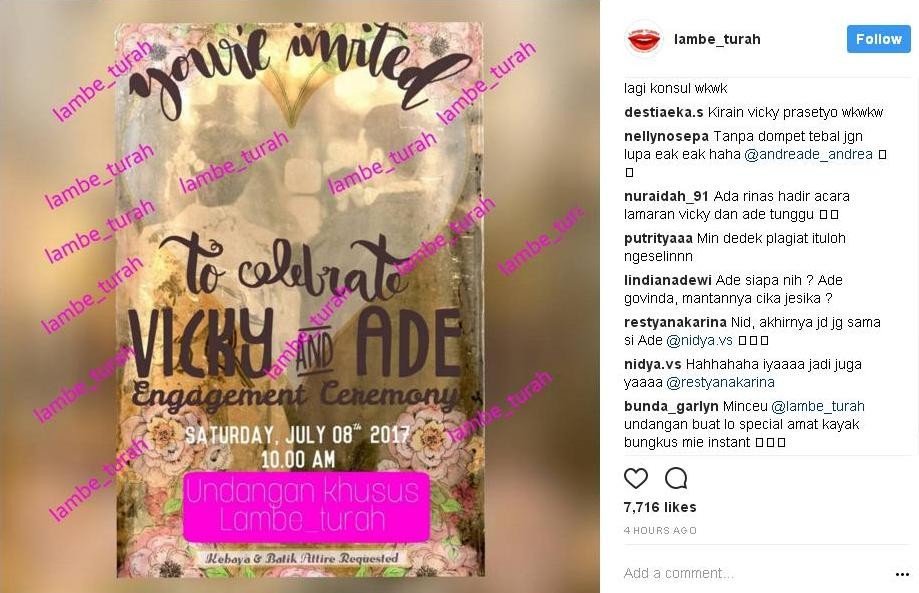Follow the lambe_turah account
This screenshot has width=919, height=593.
pyautogui.click(x=878, y=39)
